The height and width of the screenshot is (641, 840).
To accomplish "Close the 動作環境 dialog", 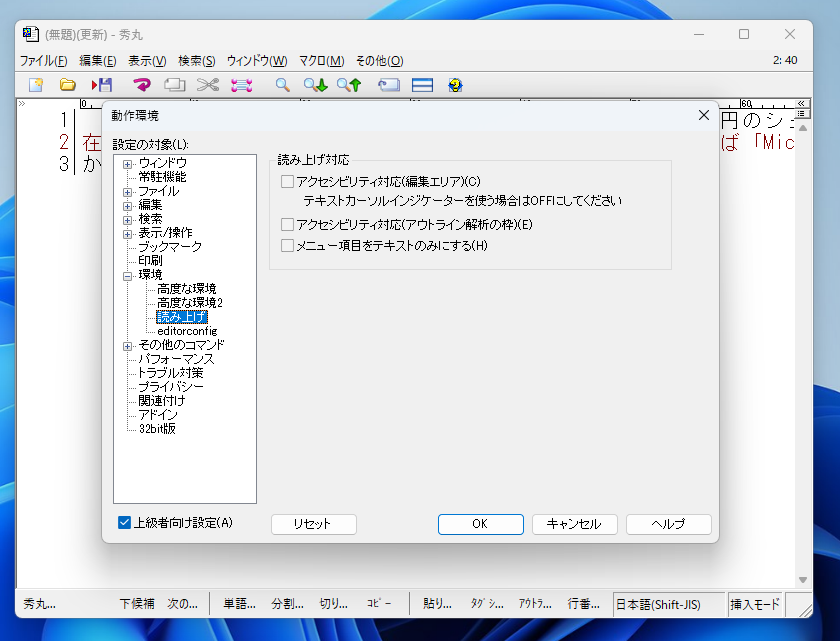I will click(704, 115).
